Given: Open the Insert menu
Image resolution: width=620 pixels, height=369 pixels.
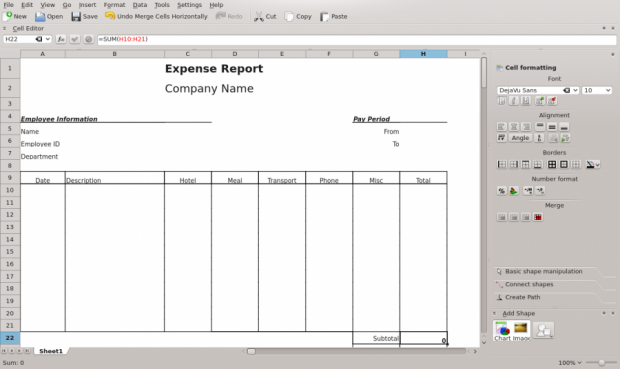Looking at the screenshot, I should pos(87,5).
